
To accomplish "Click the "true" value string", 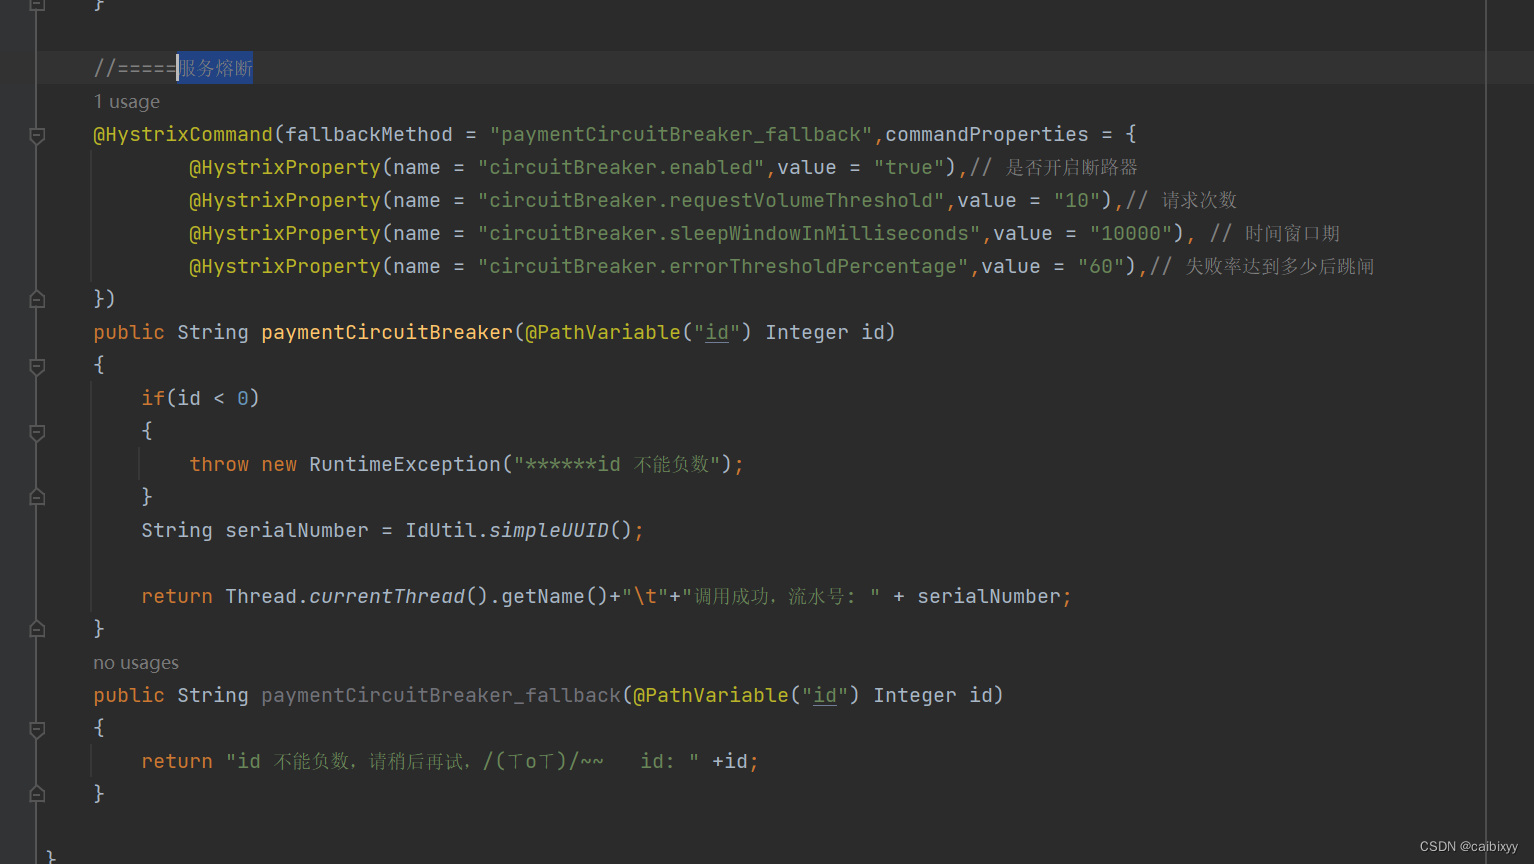I will 909,167.
